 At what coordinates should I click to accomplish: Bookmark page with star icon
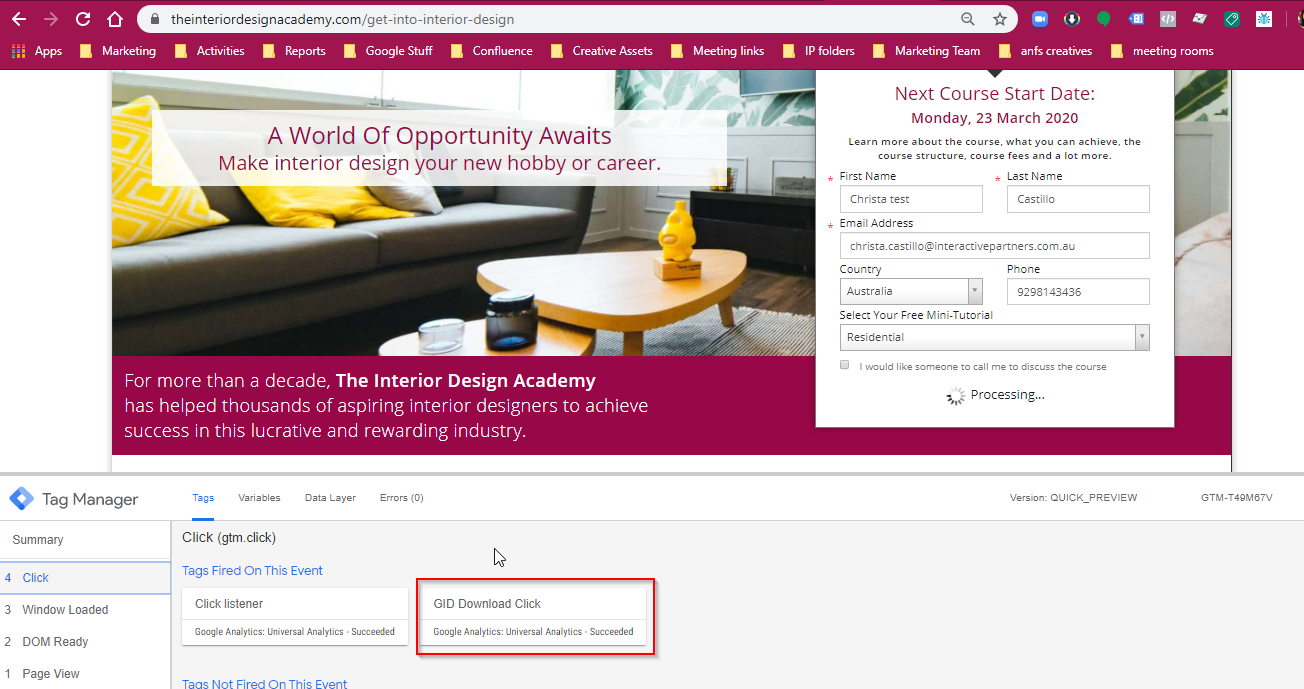pyautogui.click(x=999, y=19)
